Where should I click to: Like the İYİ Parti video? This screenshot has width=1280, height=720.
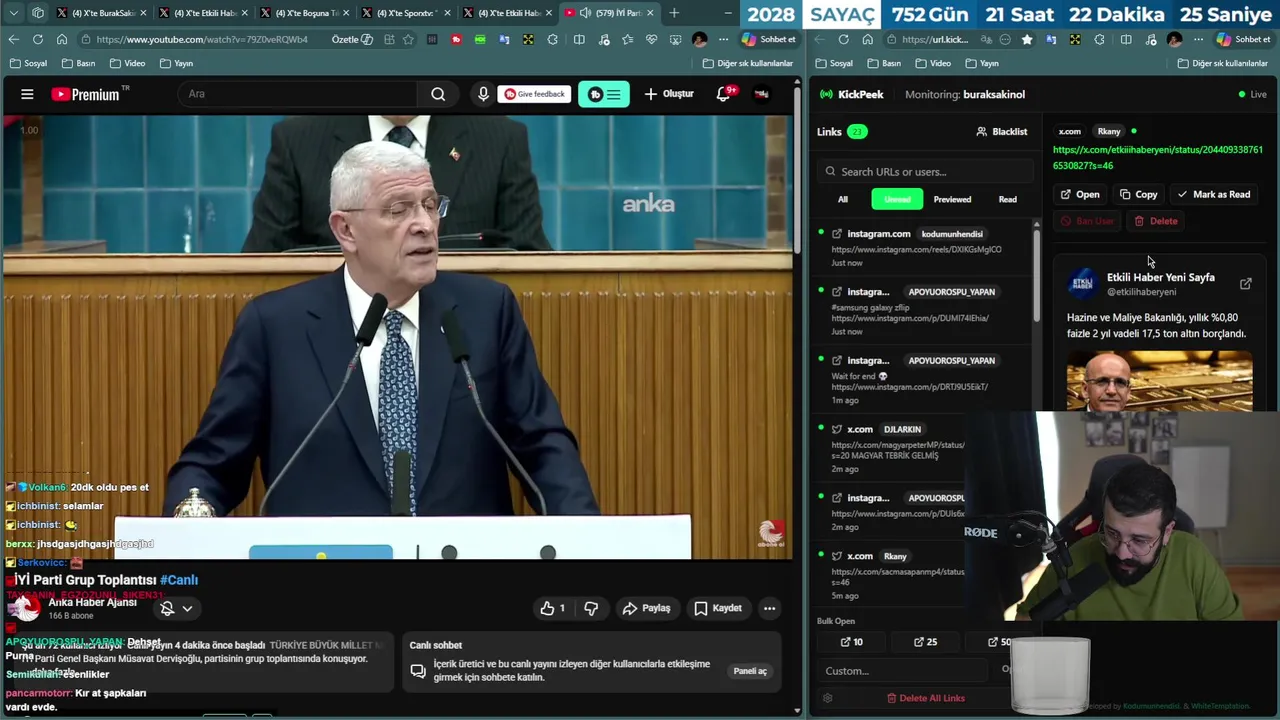pyautogui.click(x=553, y=608)
